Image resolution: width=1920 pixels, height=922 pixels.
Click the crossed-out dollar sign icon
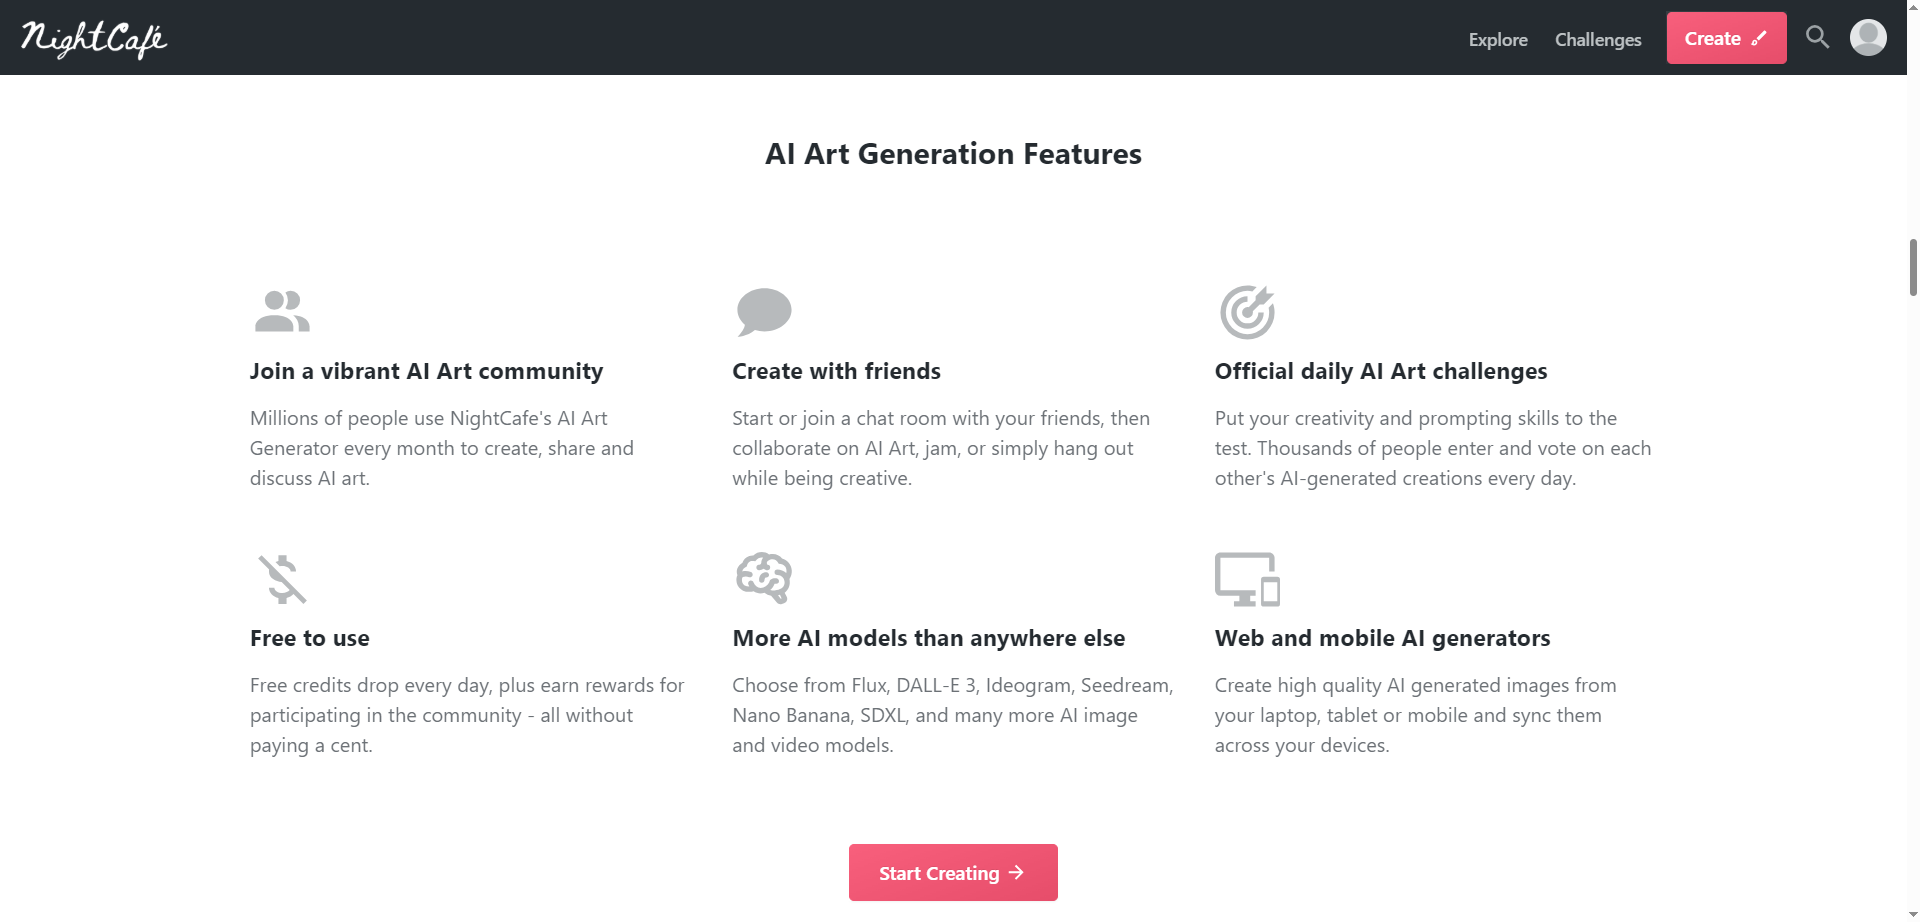282,579
